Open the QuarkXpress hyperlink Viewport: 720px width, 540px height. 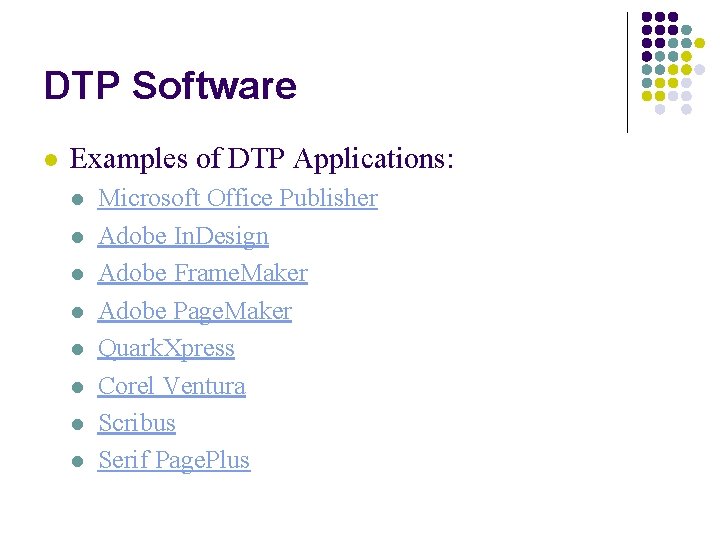coord(166,348)
